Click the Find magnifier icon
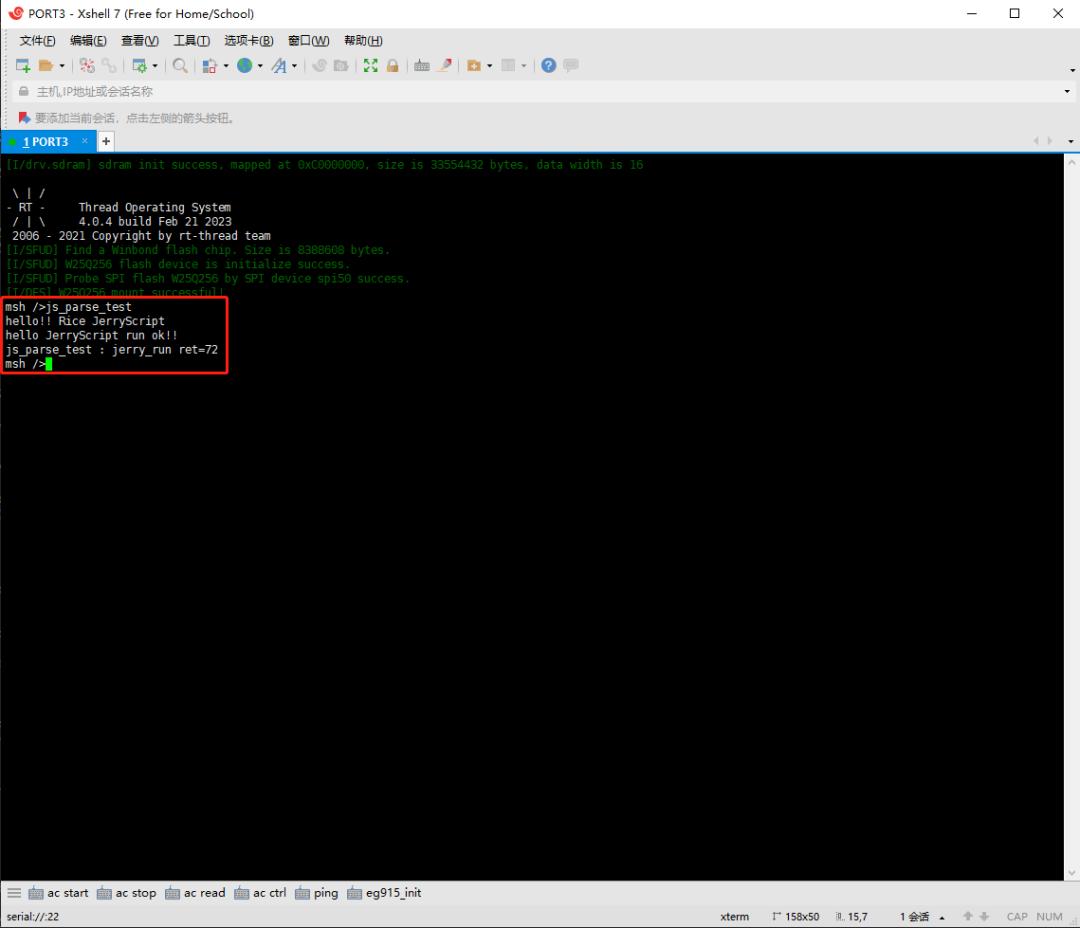This screenshot has height=928, width=1080. [x=180, y=65]
